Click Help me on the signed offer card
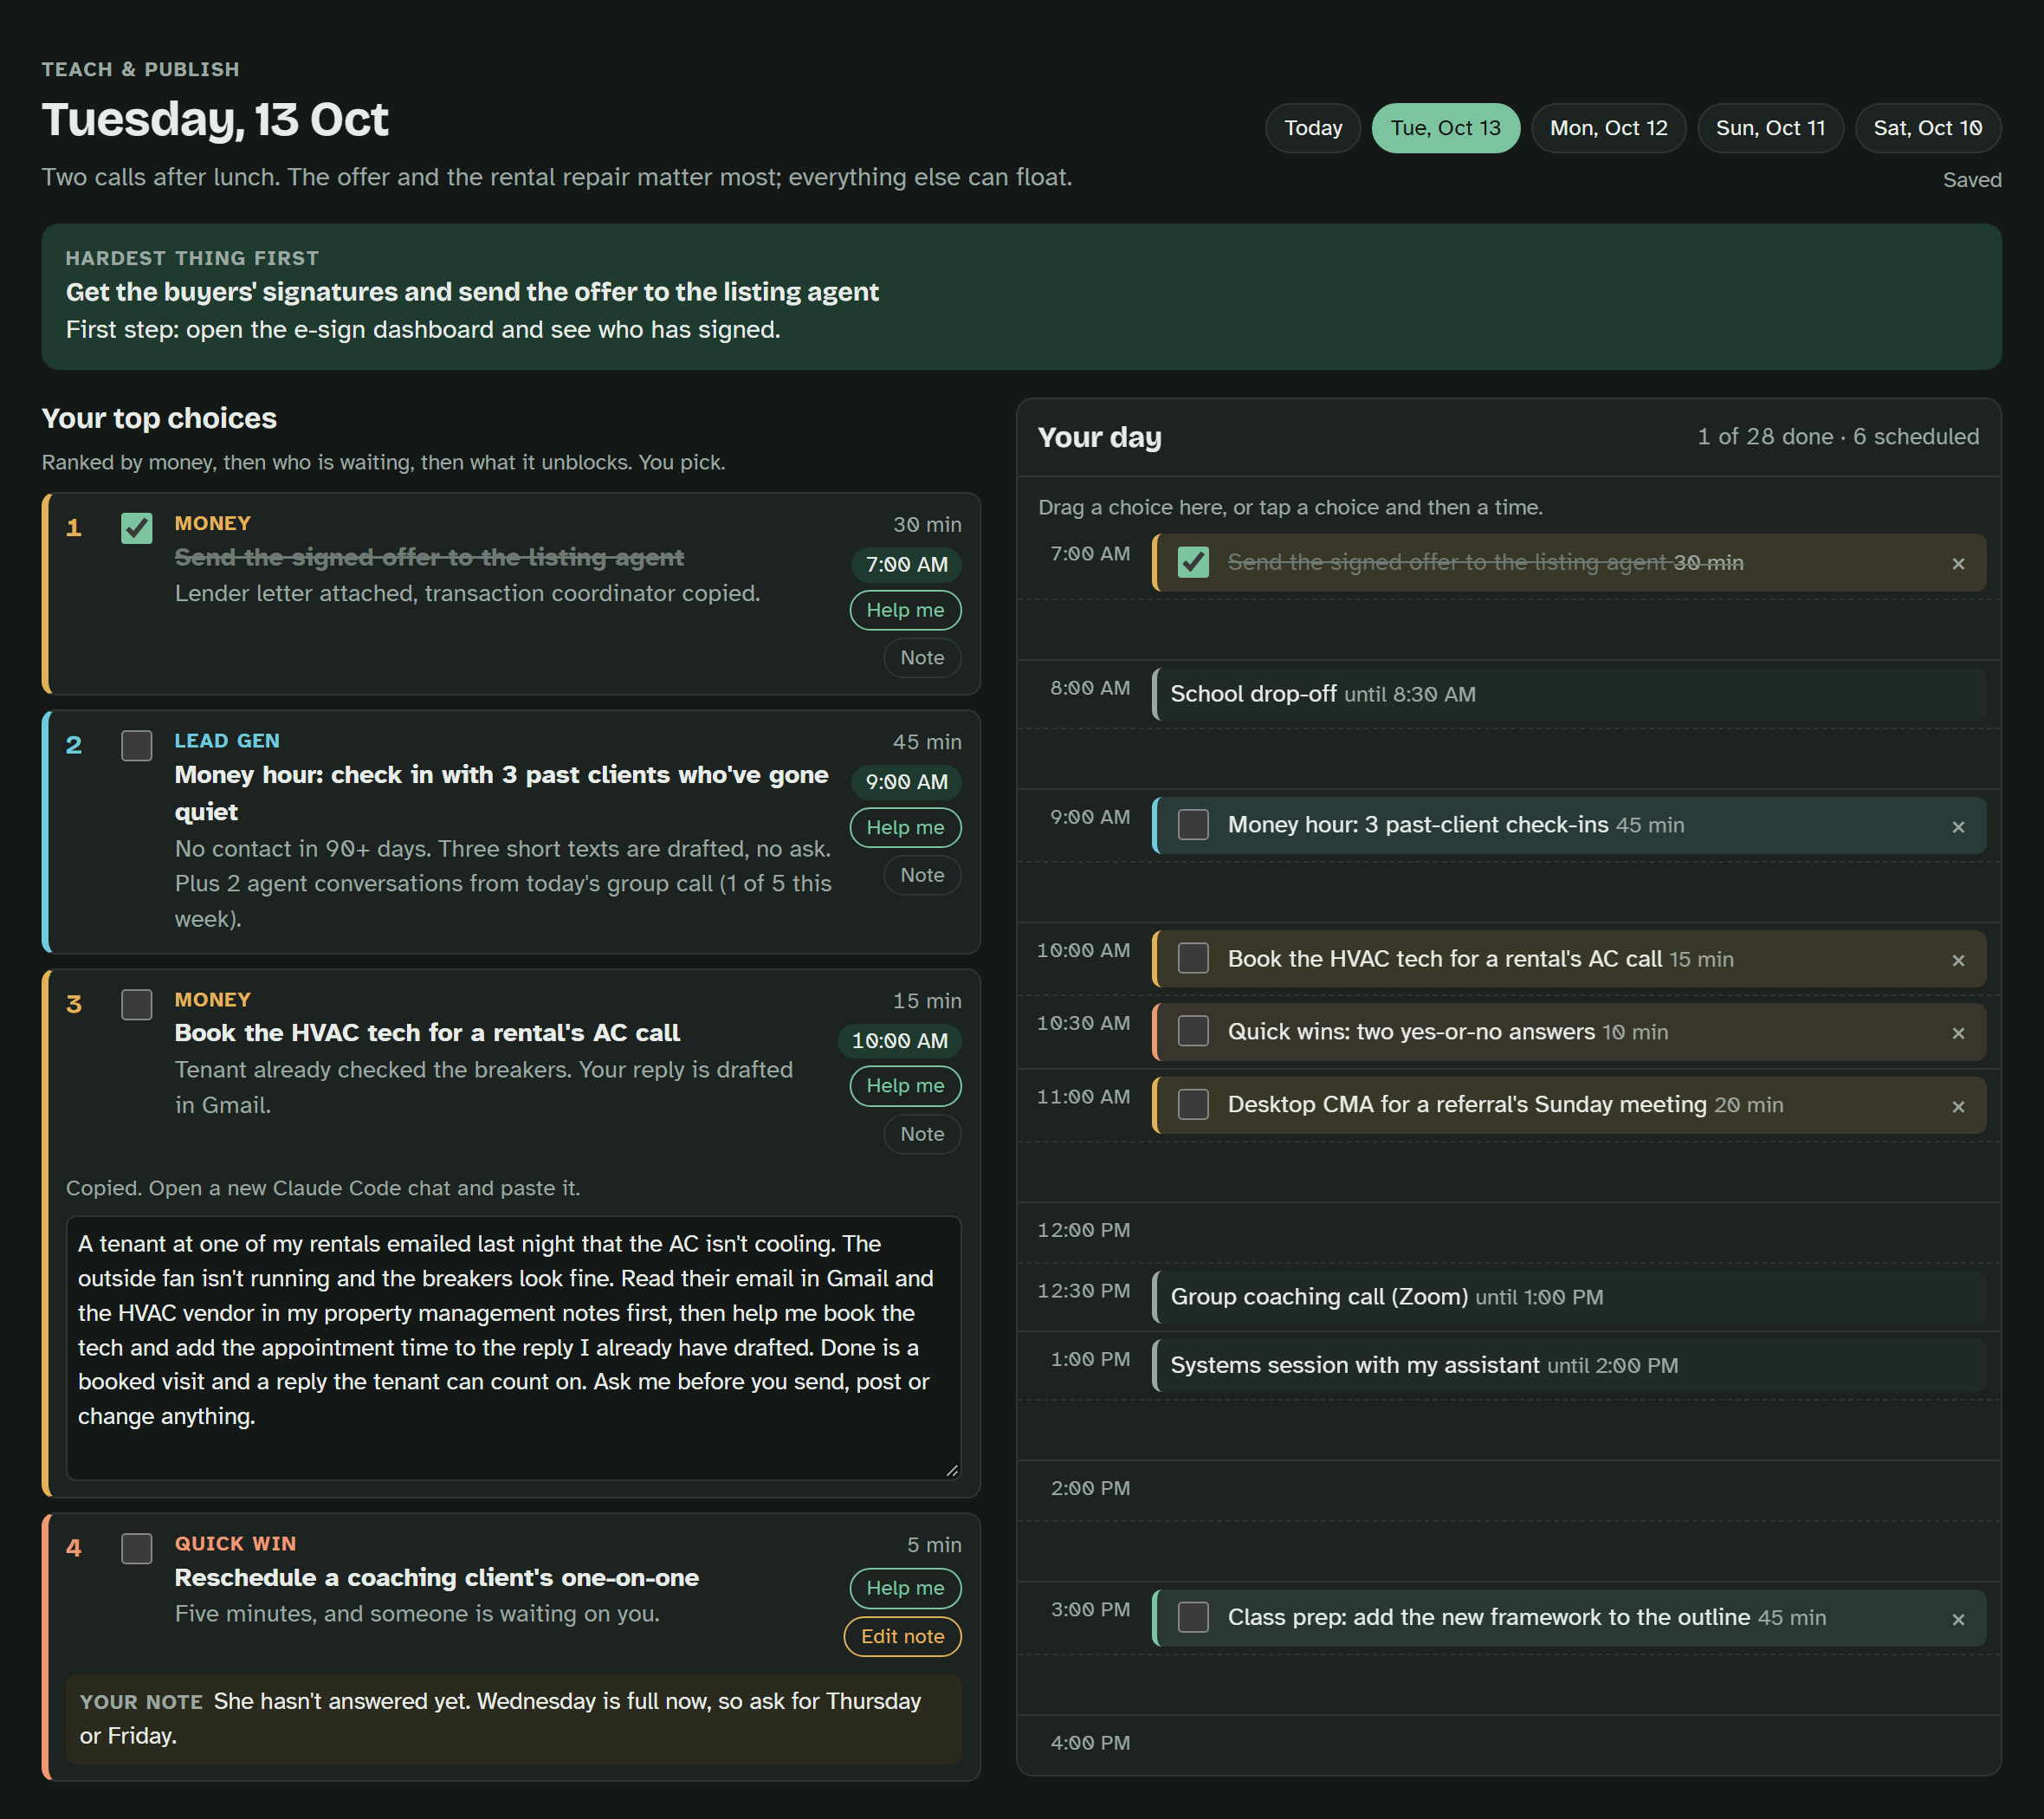 tap(904, 610)
